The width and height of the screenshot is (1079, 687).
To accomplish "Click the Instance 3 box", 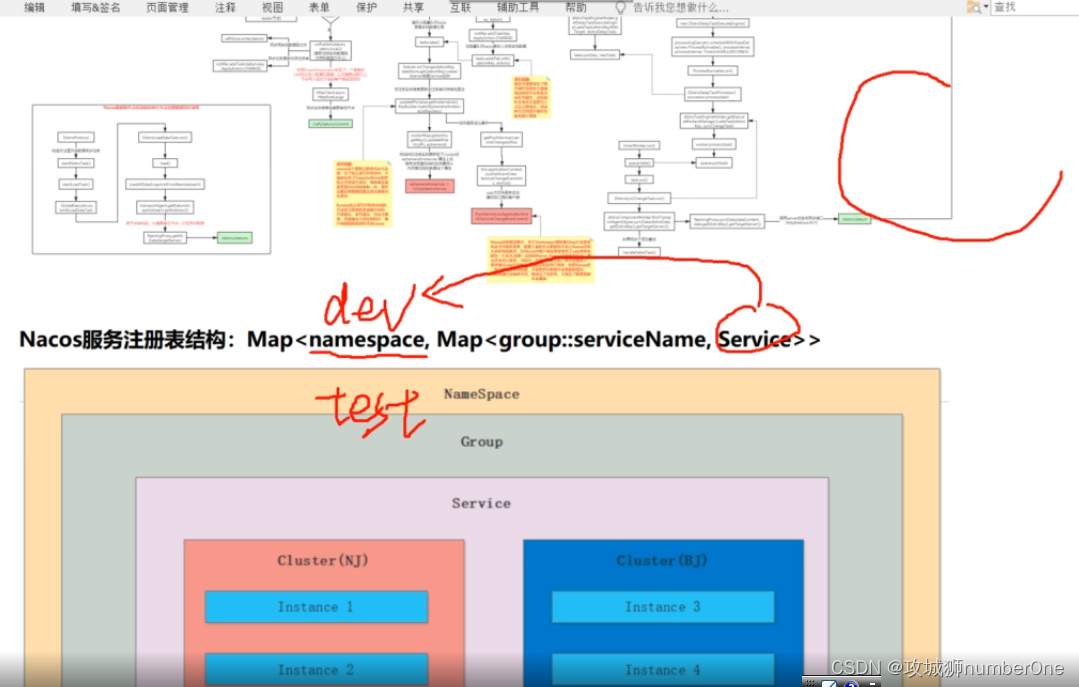I will 663,607.
